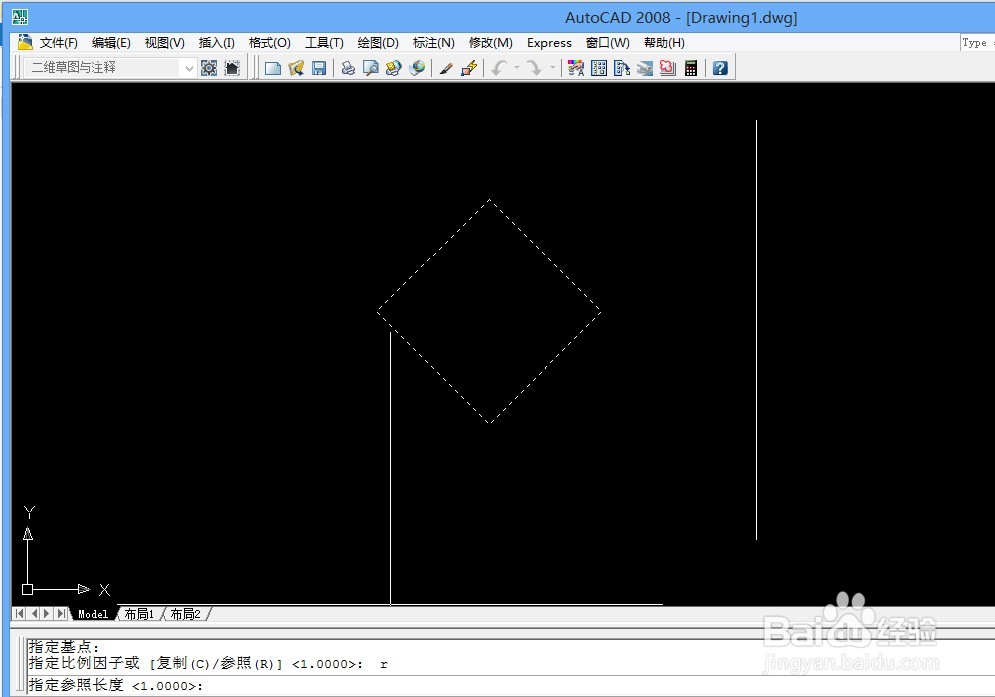Click the Help question mark icon
This screenshot has width=995, height=697.
[720, 68]
